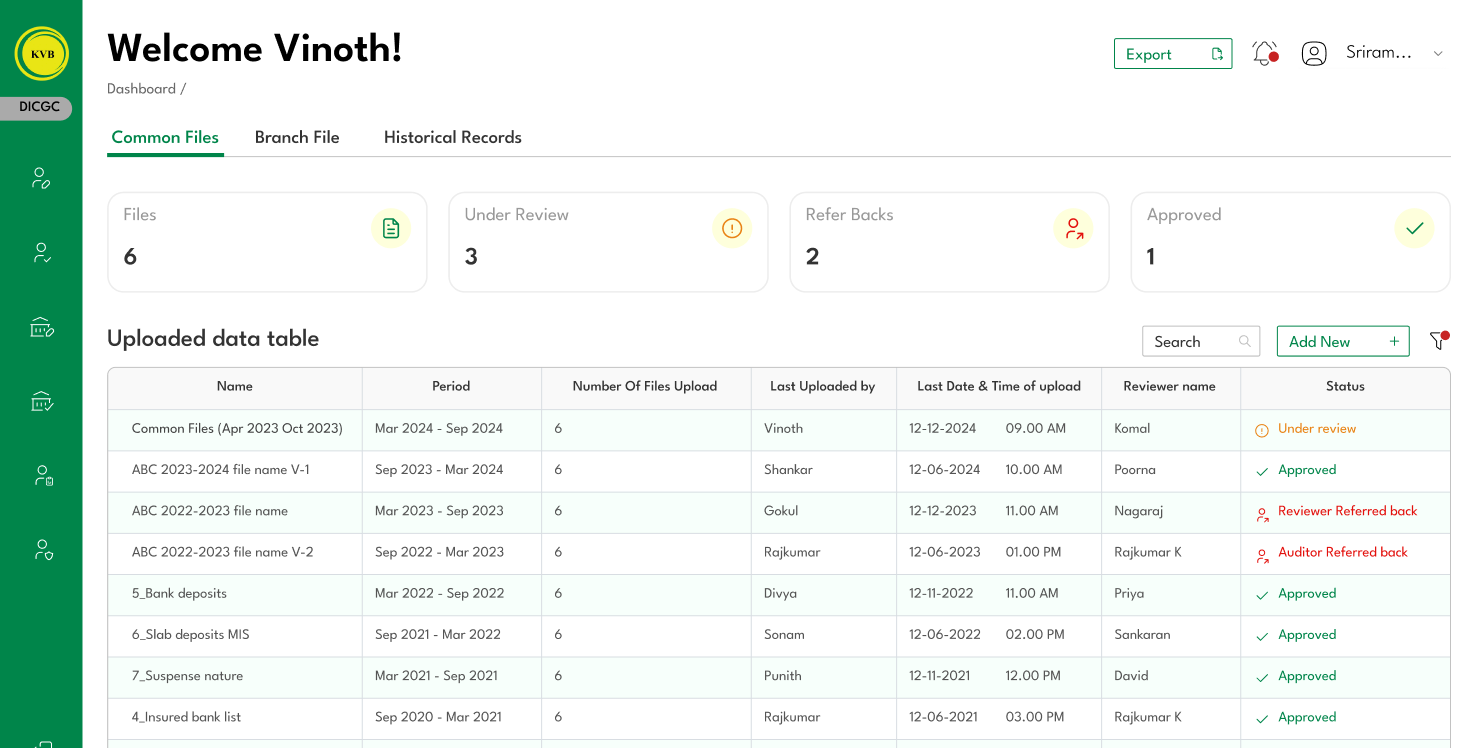Click the Export button
Viewport: 1484px width, 748px height.
tap(1173, 54)
